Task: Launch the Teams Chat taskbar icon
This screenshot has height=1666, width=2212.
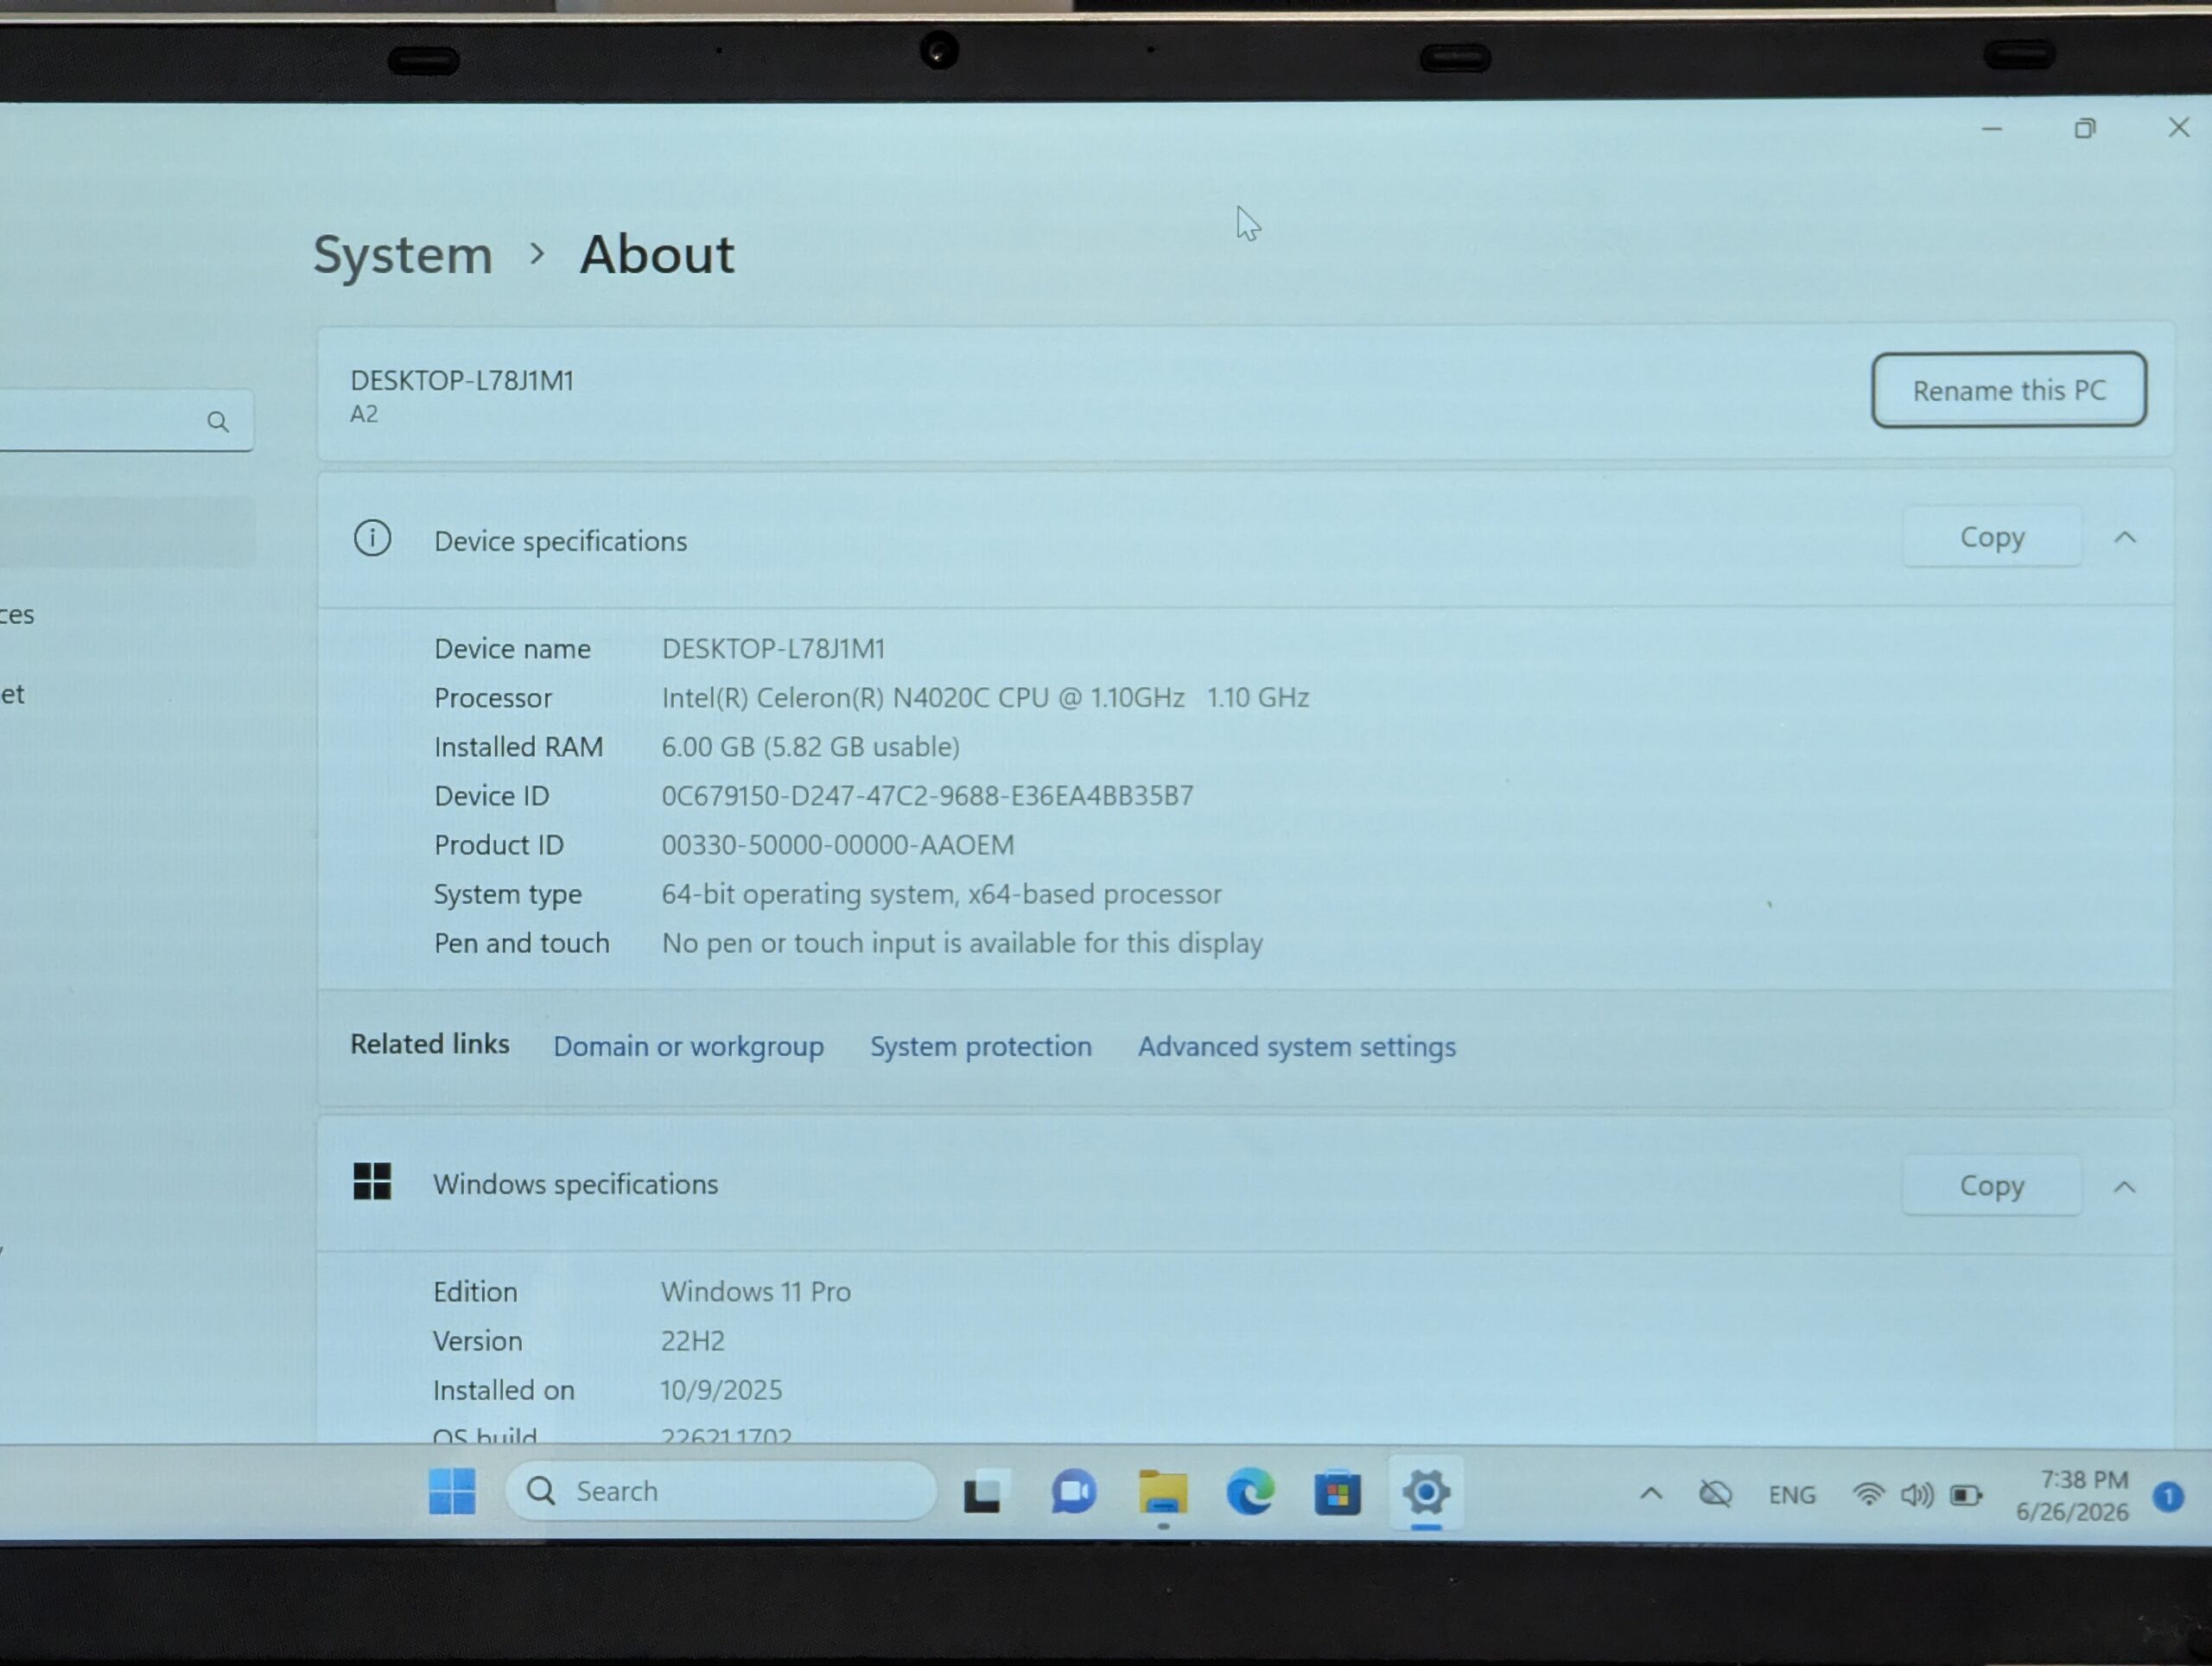Action: click(x=1074, y=1492)
